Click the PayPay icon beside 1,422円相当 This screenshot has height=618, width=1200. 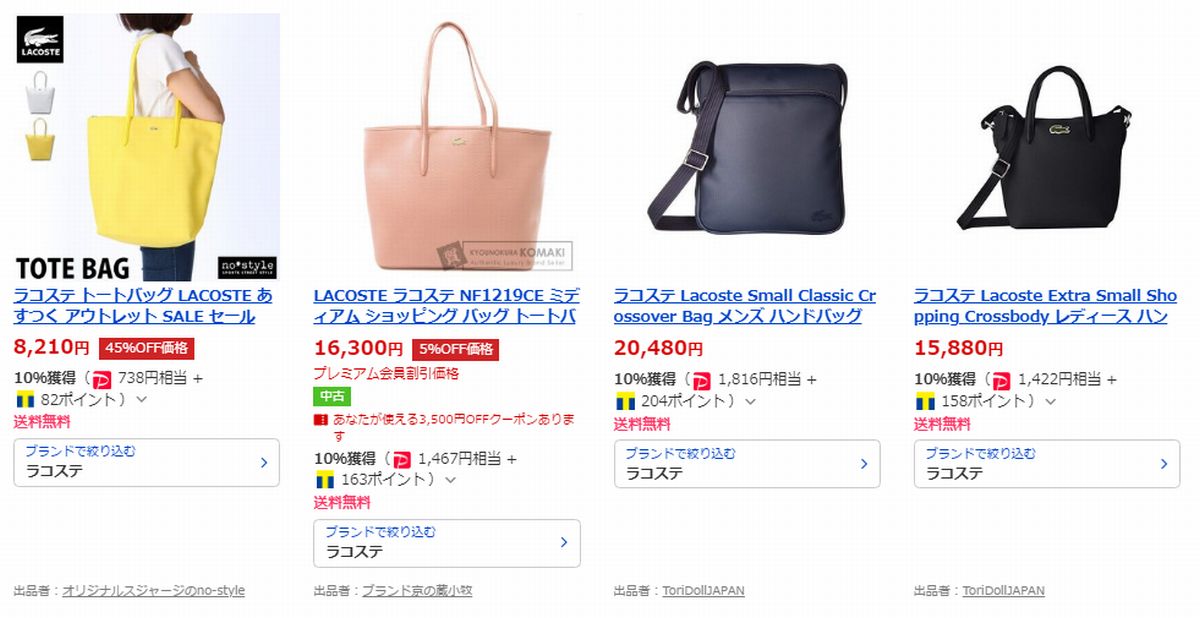click(x=1002, y=380)
